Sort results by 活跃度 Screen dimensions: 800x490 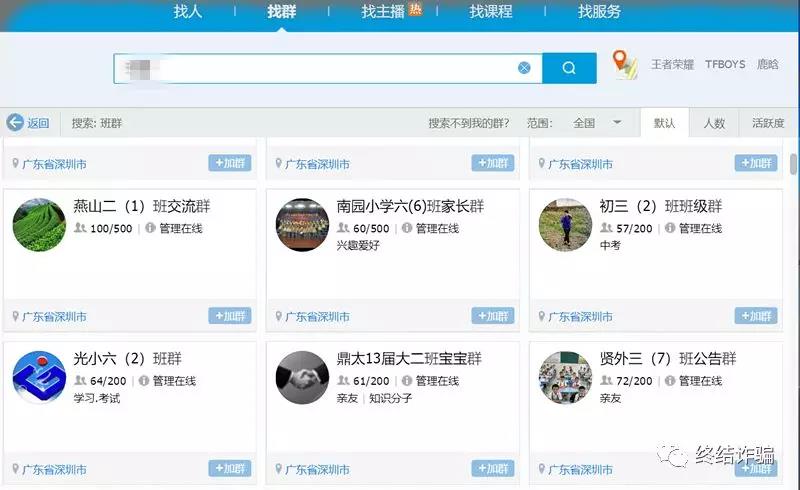pyautogui.click(x=768, y=123)
